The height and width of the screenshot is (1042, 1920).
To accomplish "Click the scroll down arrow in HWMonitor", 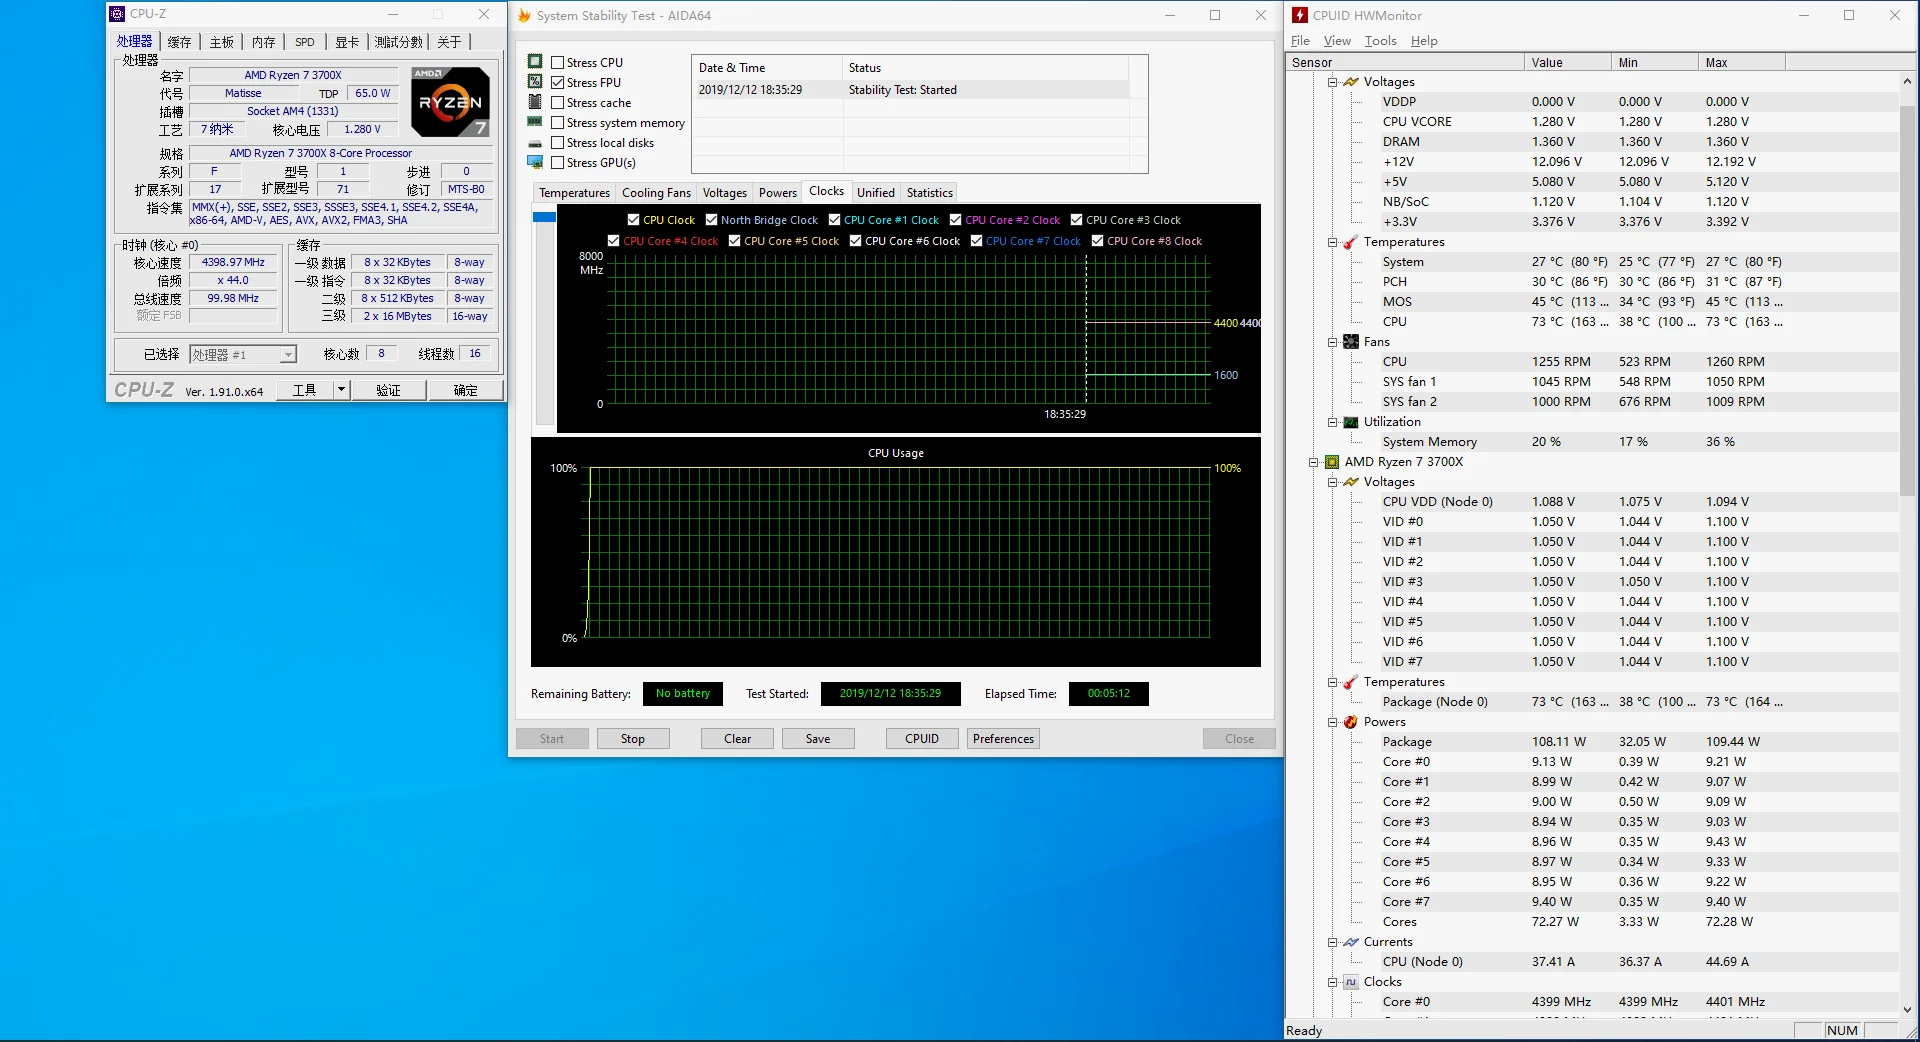I will click(1907, 1010).
